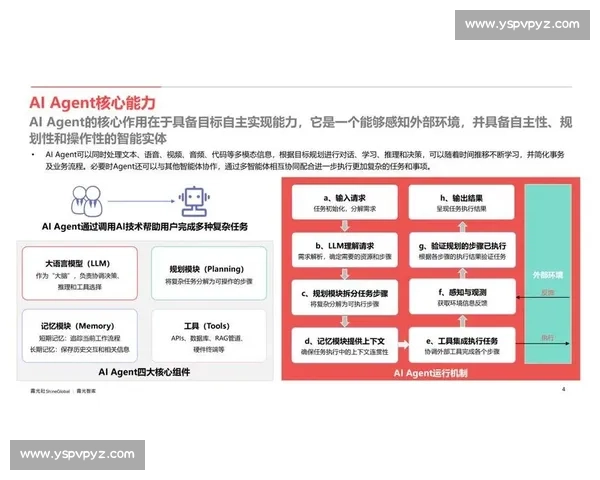Click the footer logo "霞光社ShineGlobal"
This screenshot has height=480, width=600.
(x=50, y=391)
